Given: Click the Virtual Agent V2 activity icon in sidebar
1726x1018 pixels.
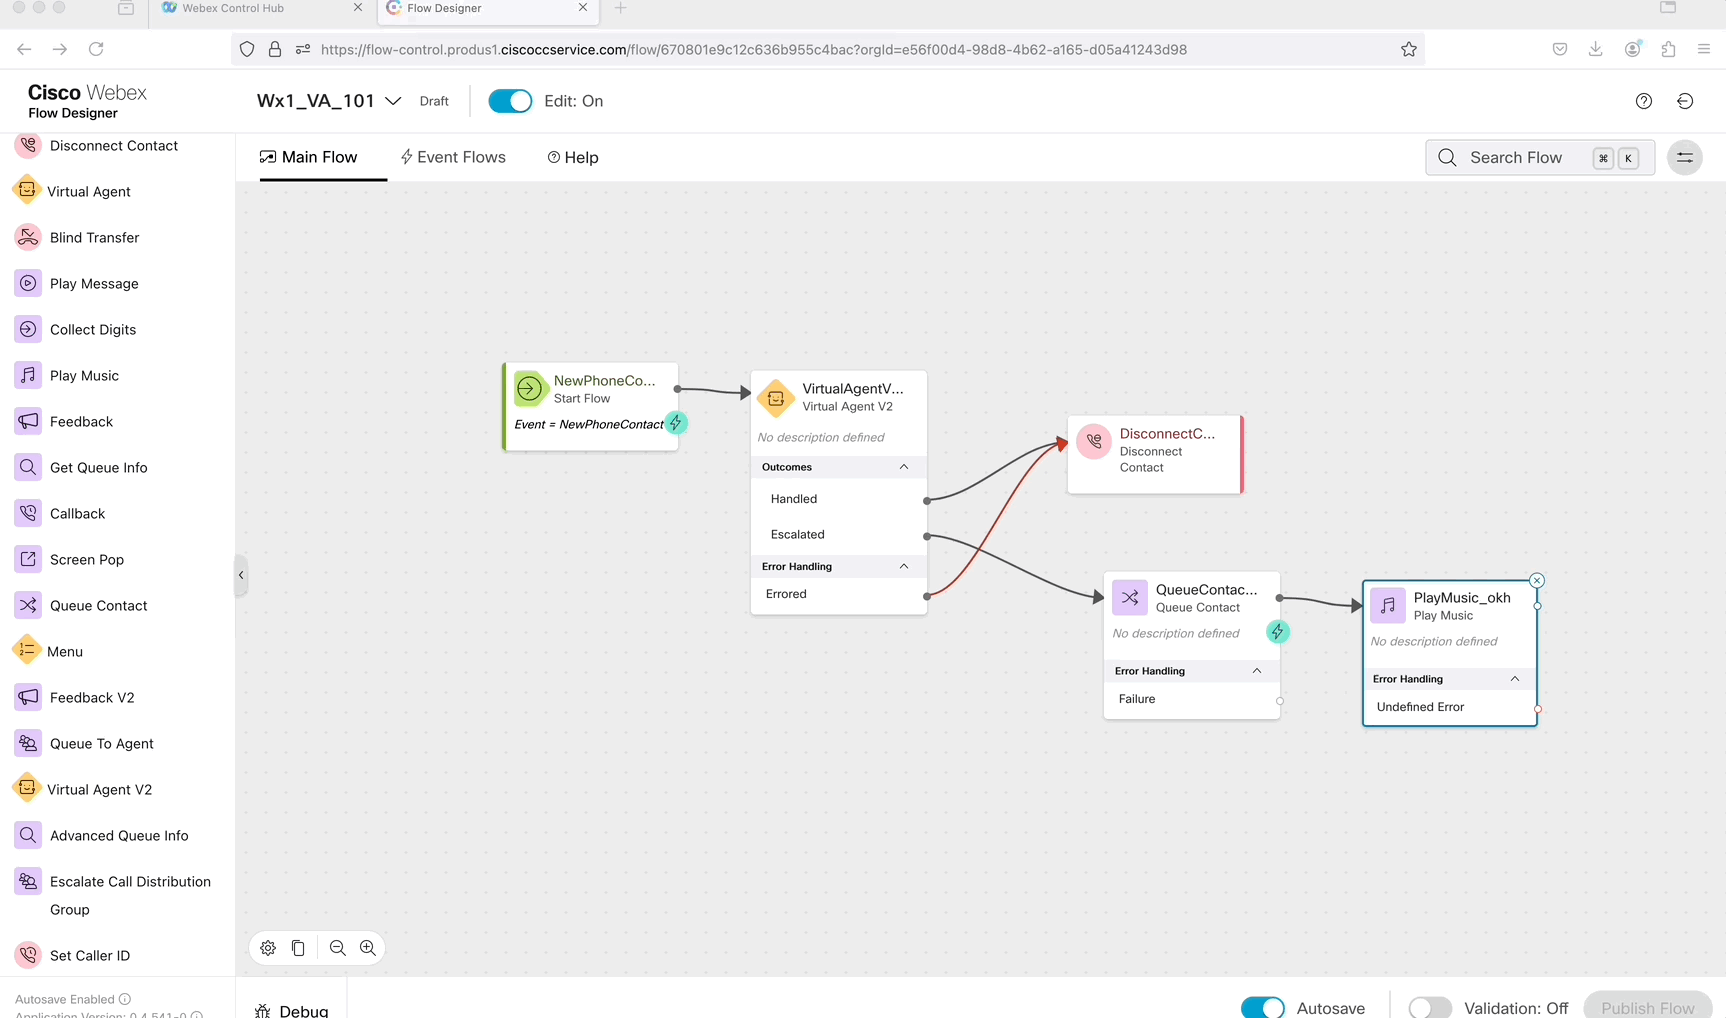Looking at the screenshot, I should (27, 789).
